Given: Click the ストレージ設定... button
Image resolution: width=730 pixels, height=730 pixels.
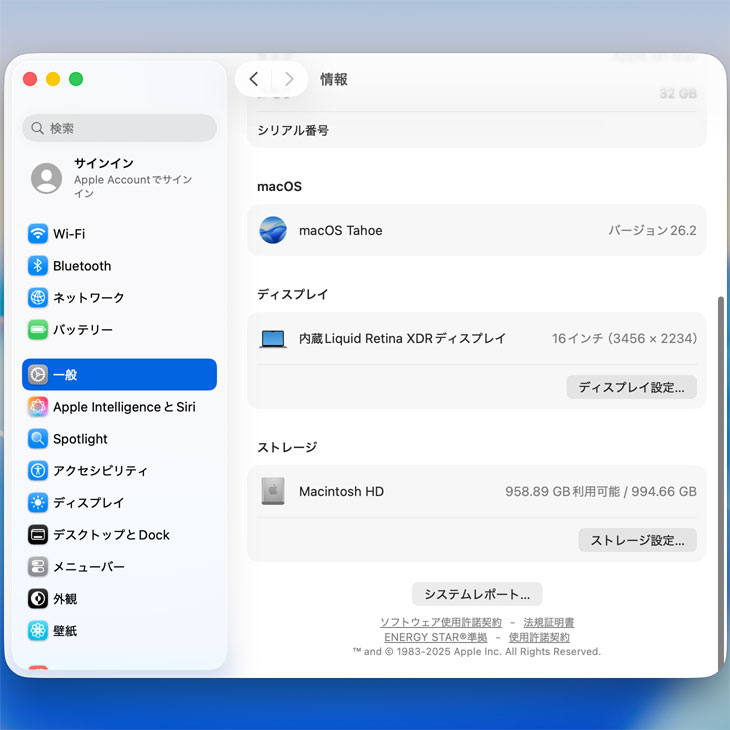Looking at the screenshot, I should pos(637,540).
